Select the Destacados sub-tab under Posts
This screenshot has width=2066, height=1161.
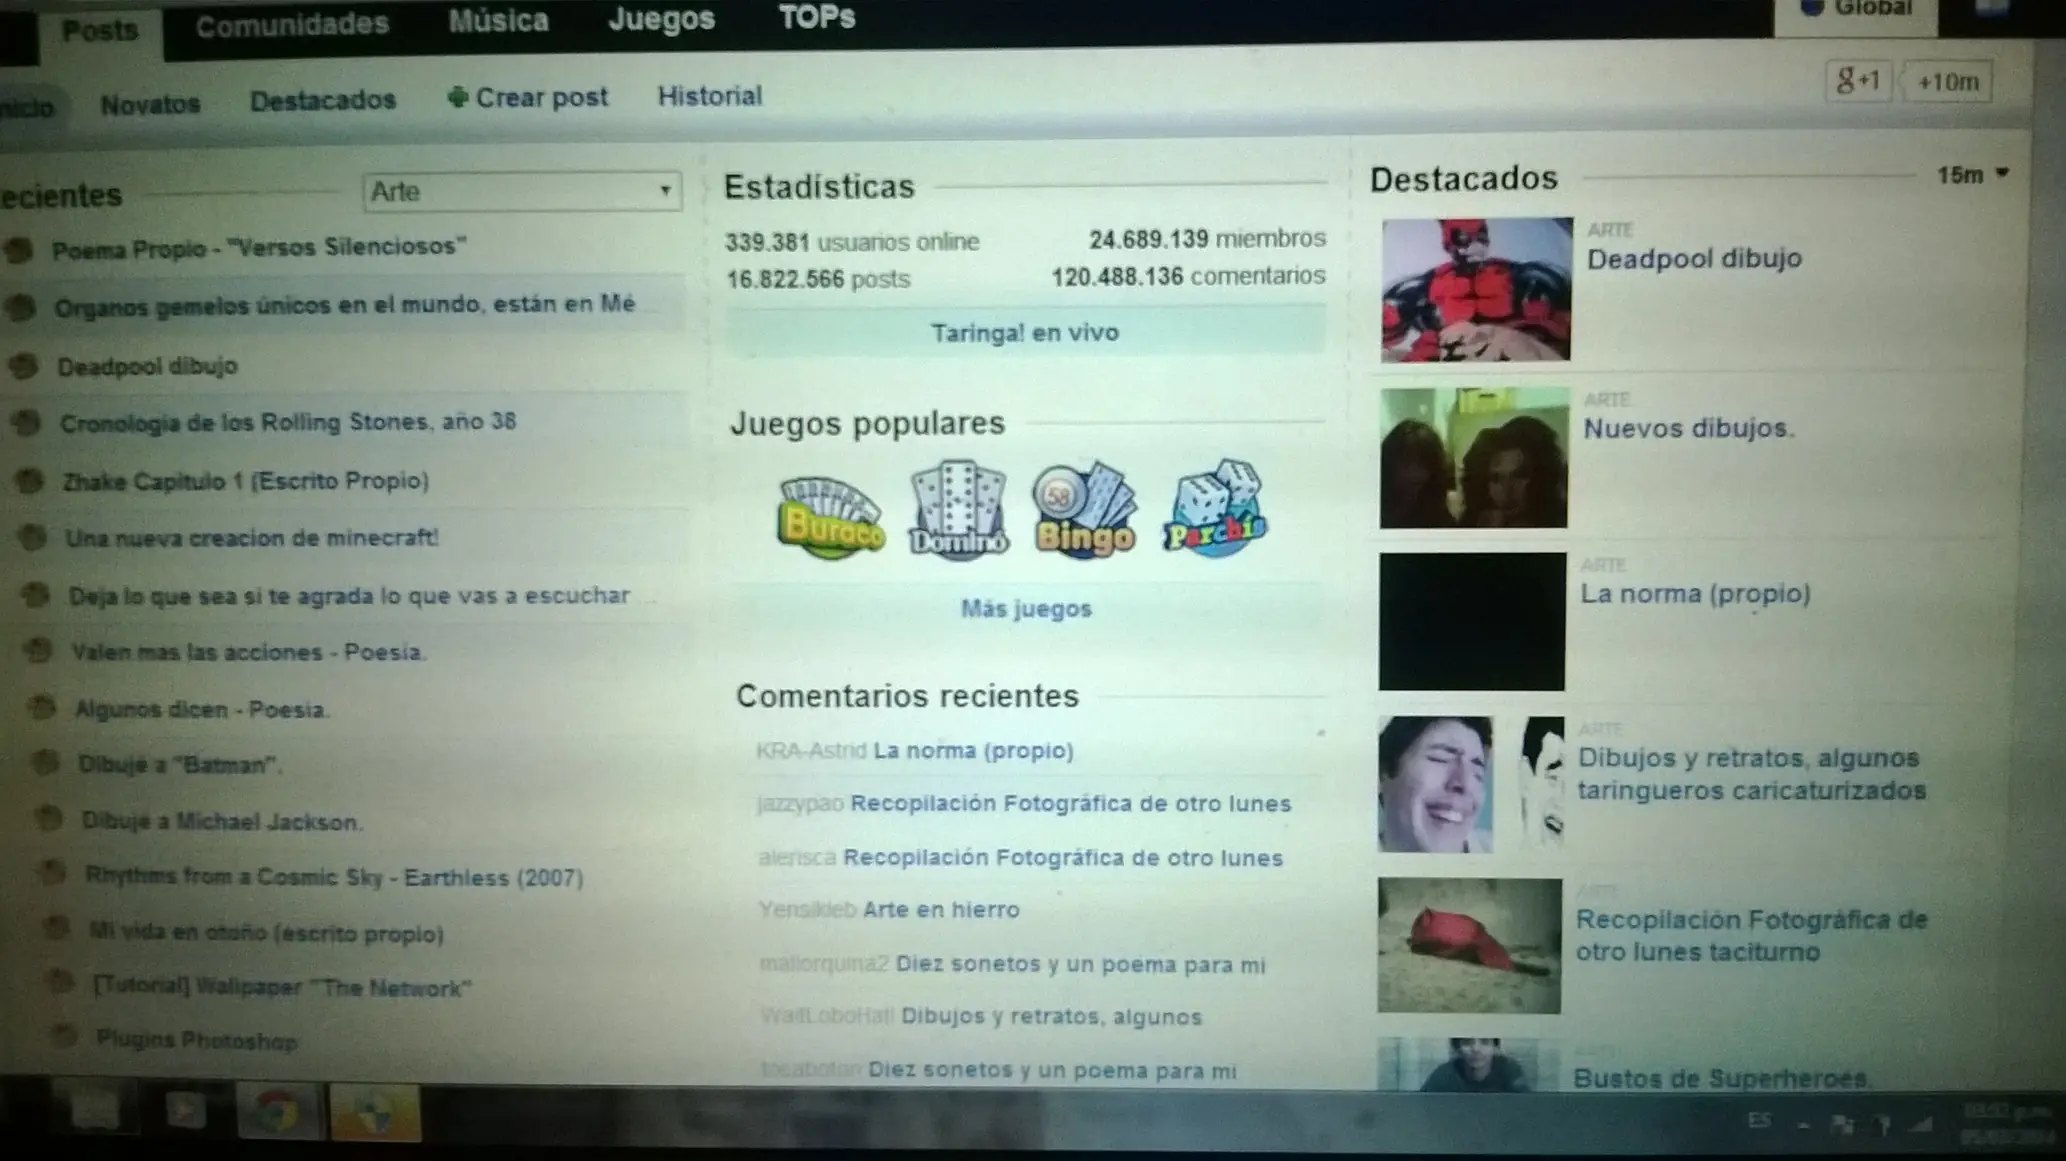coord(323,100)
